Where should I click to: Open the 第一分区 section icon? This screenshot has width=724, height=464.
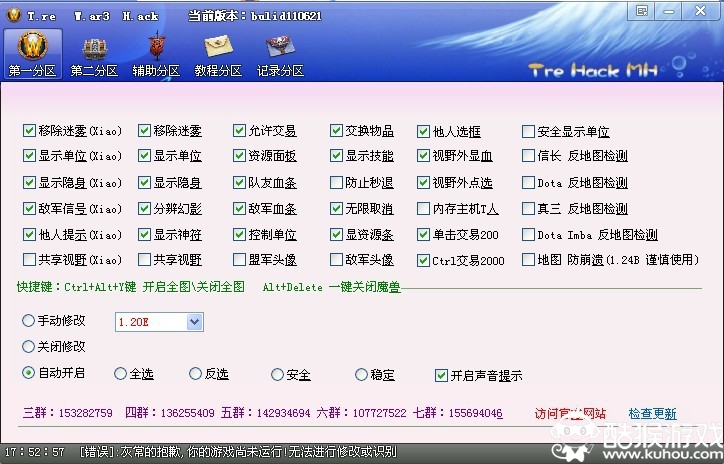point(32,53)
